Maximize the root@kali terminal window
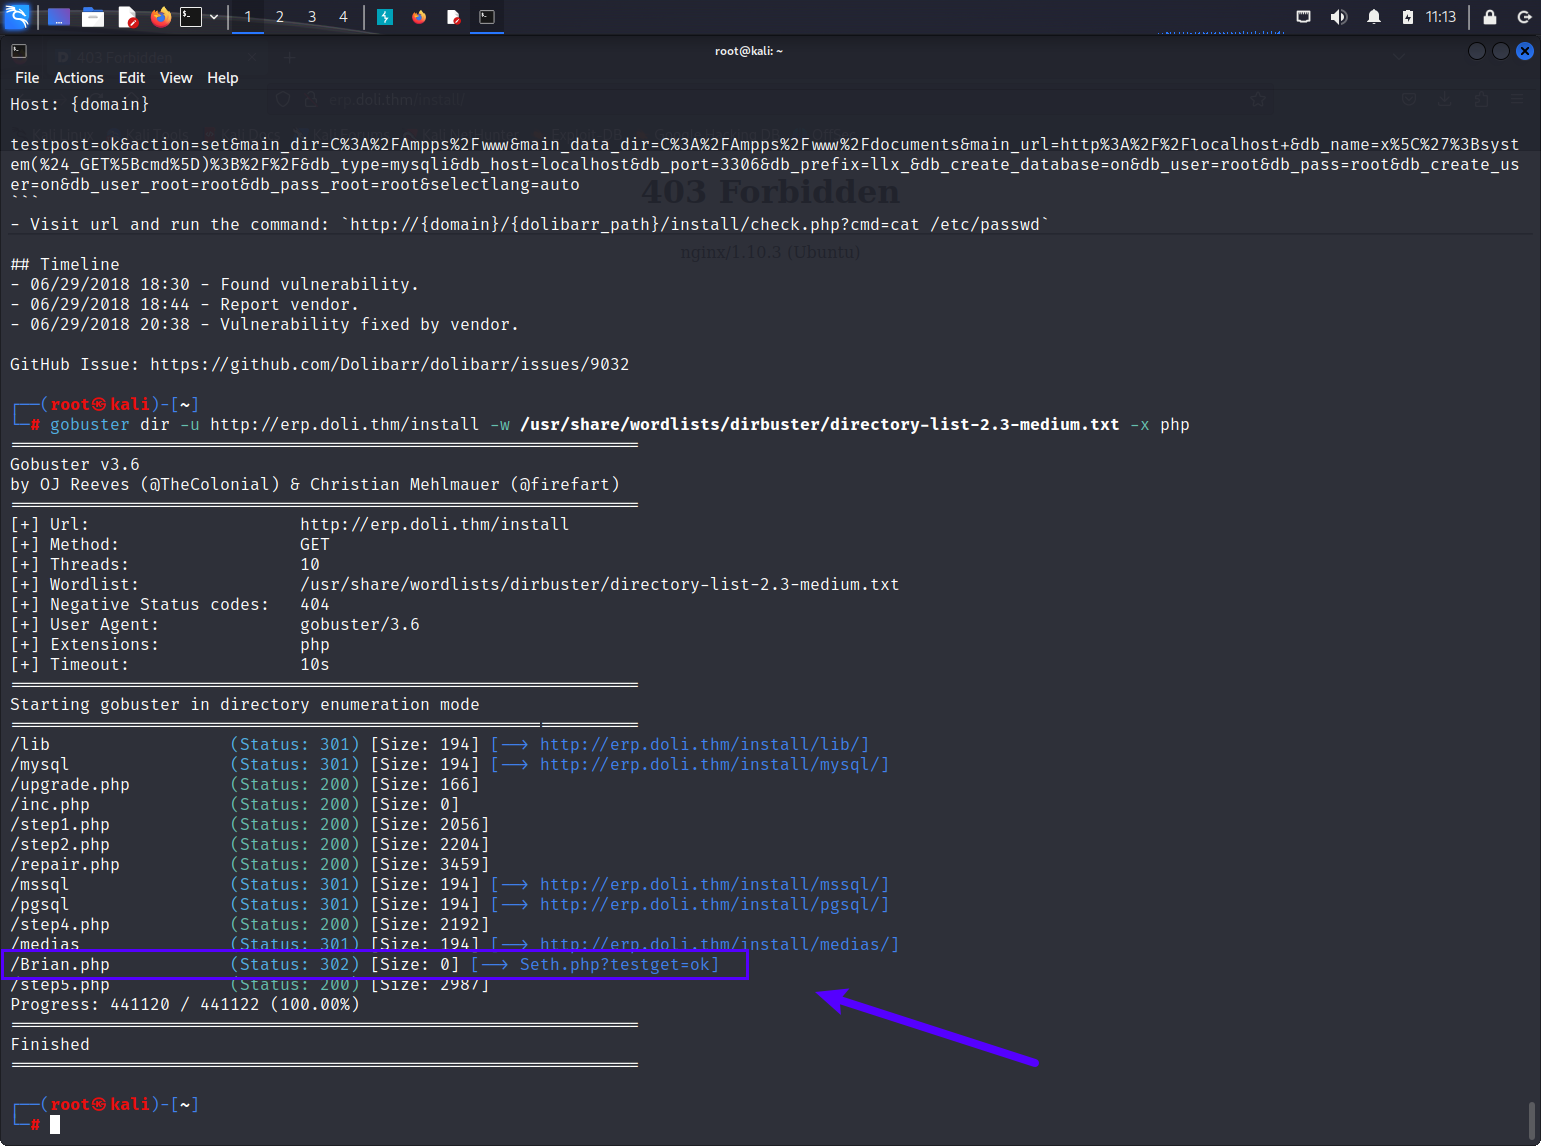The image size is (1541, 1146). (x=1500, y=51)
